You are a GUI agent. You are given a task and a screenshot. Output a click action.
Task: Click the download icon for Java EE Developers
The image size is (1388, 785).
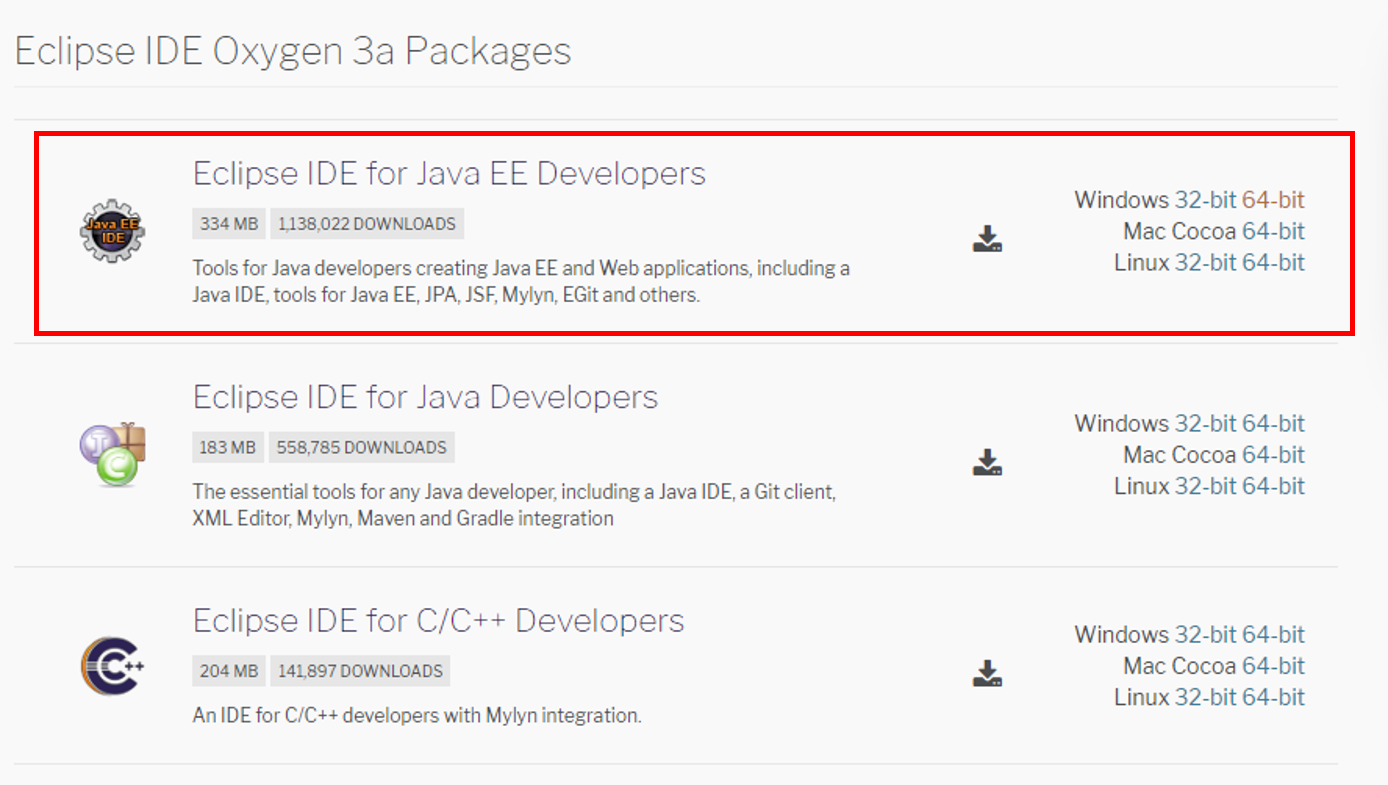987,238
